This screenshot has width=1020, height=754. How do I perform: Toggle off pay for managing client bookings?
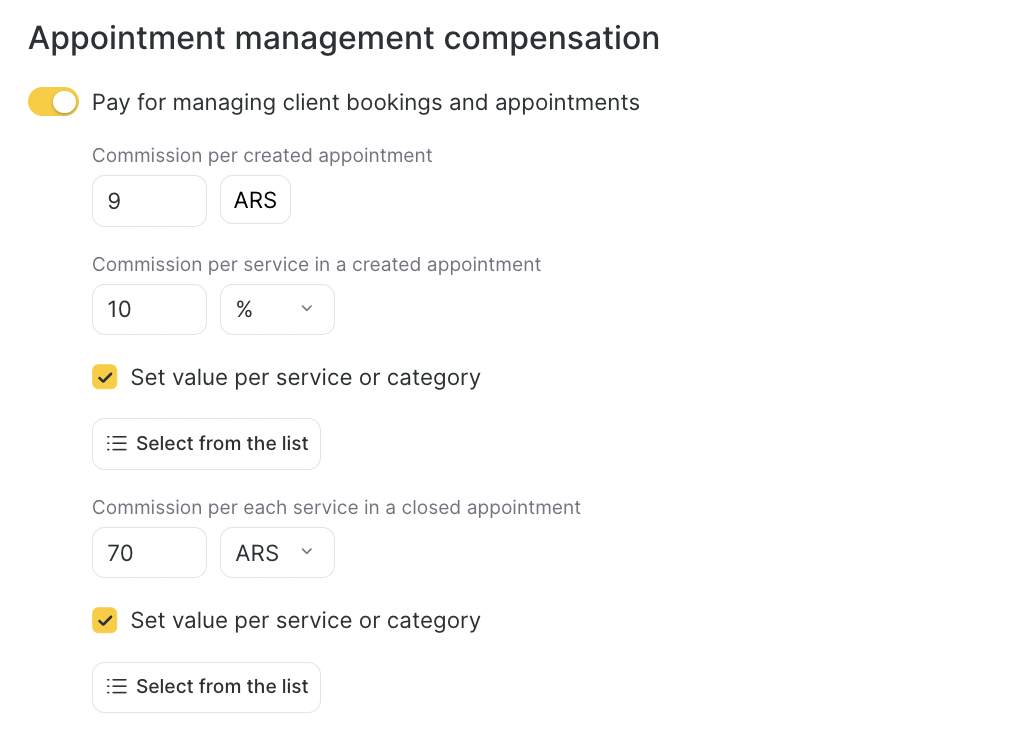click(x=53, y=102)
